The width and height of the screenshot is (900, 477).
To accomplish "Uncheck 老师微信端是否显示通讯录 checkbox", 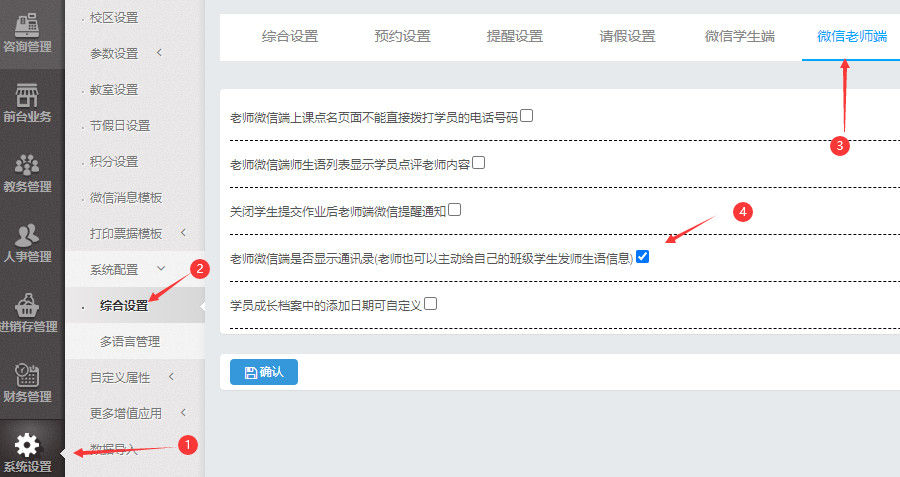I will pos(642,257).
